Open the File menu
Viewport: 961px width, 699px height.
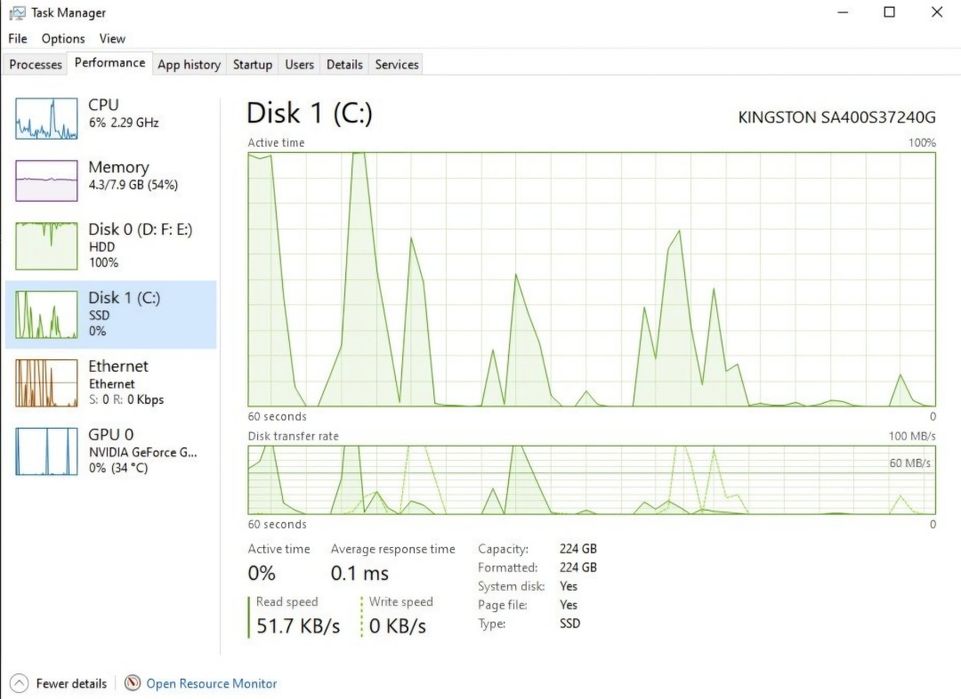18,39
